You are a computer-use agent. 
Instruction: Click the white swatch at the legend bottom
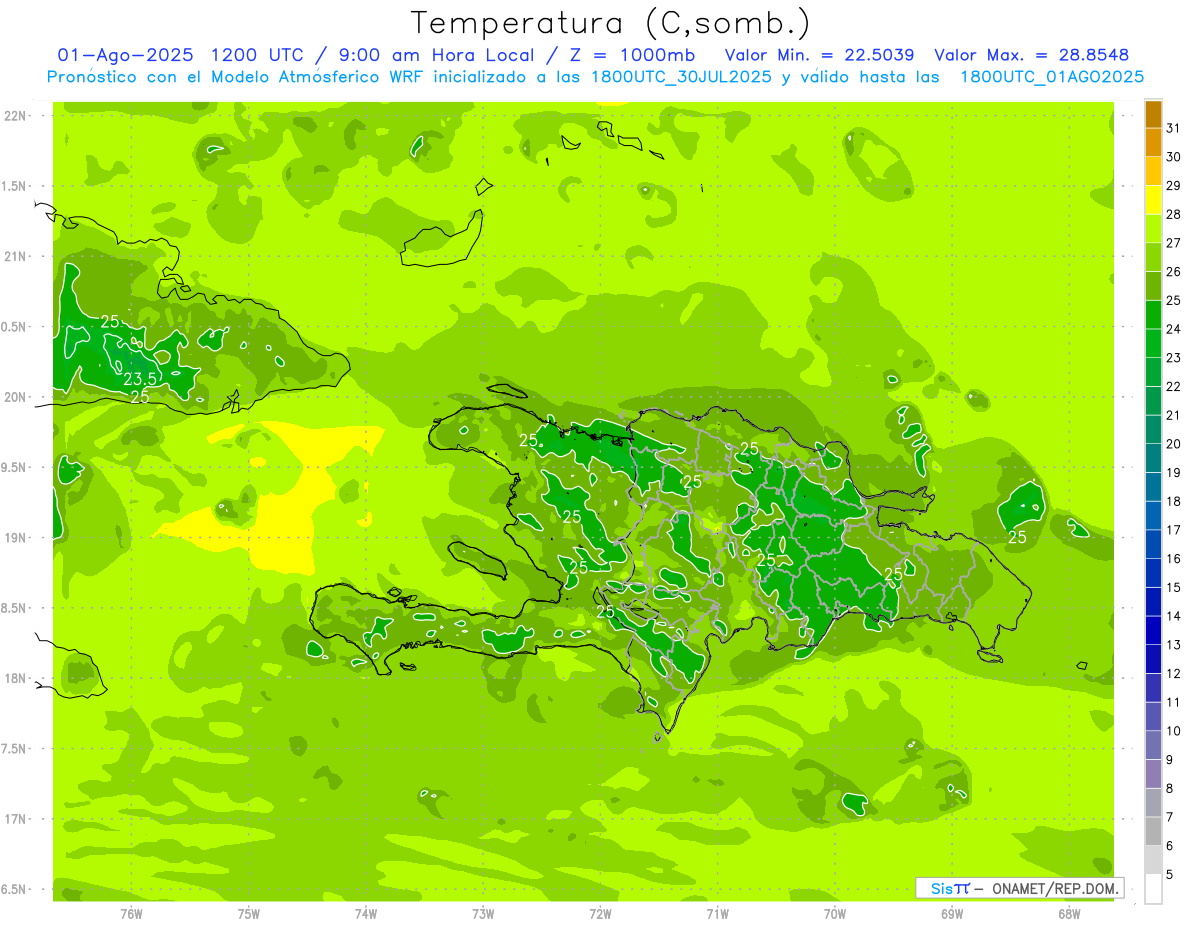[1153, 889]
